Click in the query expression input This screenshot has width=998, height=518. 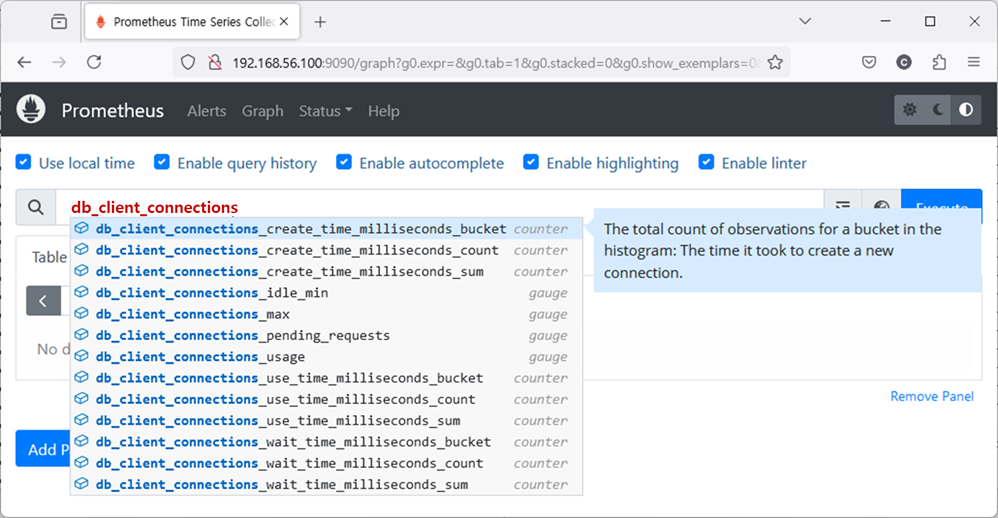click(439, 207)
